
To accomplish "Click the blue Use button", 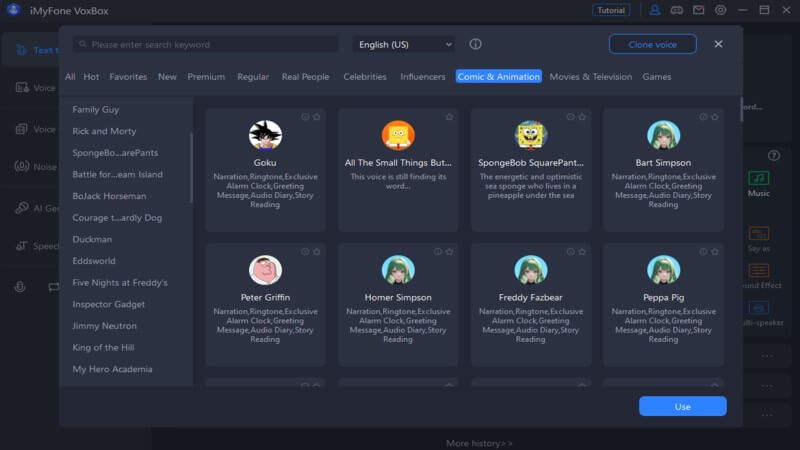I will [x=682, y=406].
